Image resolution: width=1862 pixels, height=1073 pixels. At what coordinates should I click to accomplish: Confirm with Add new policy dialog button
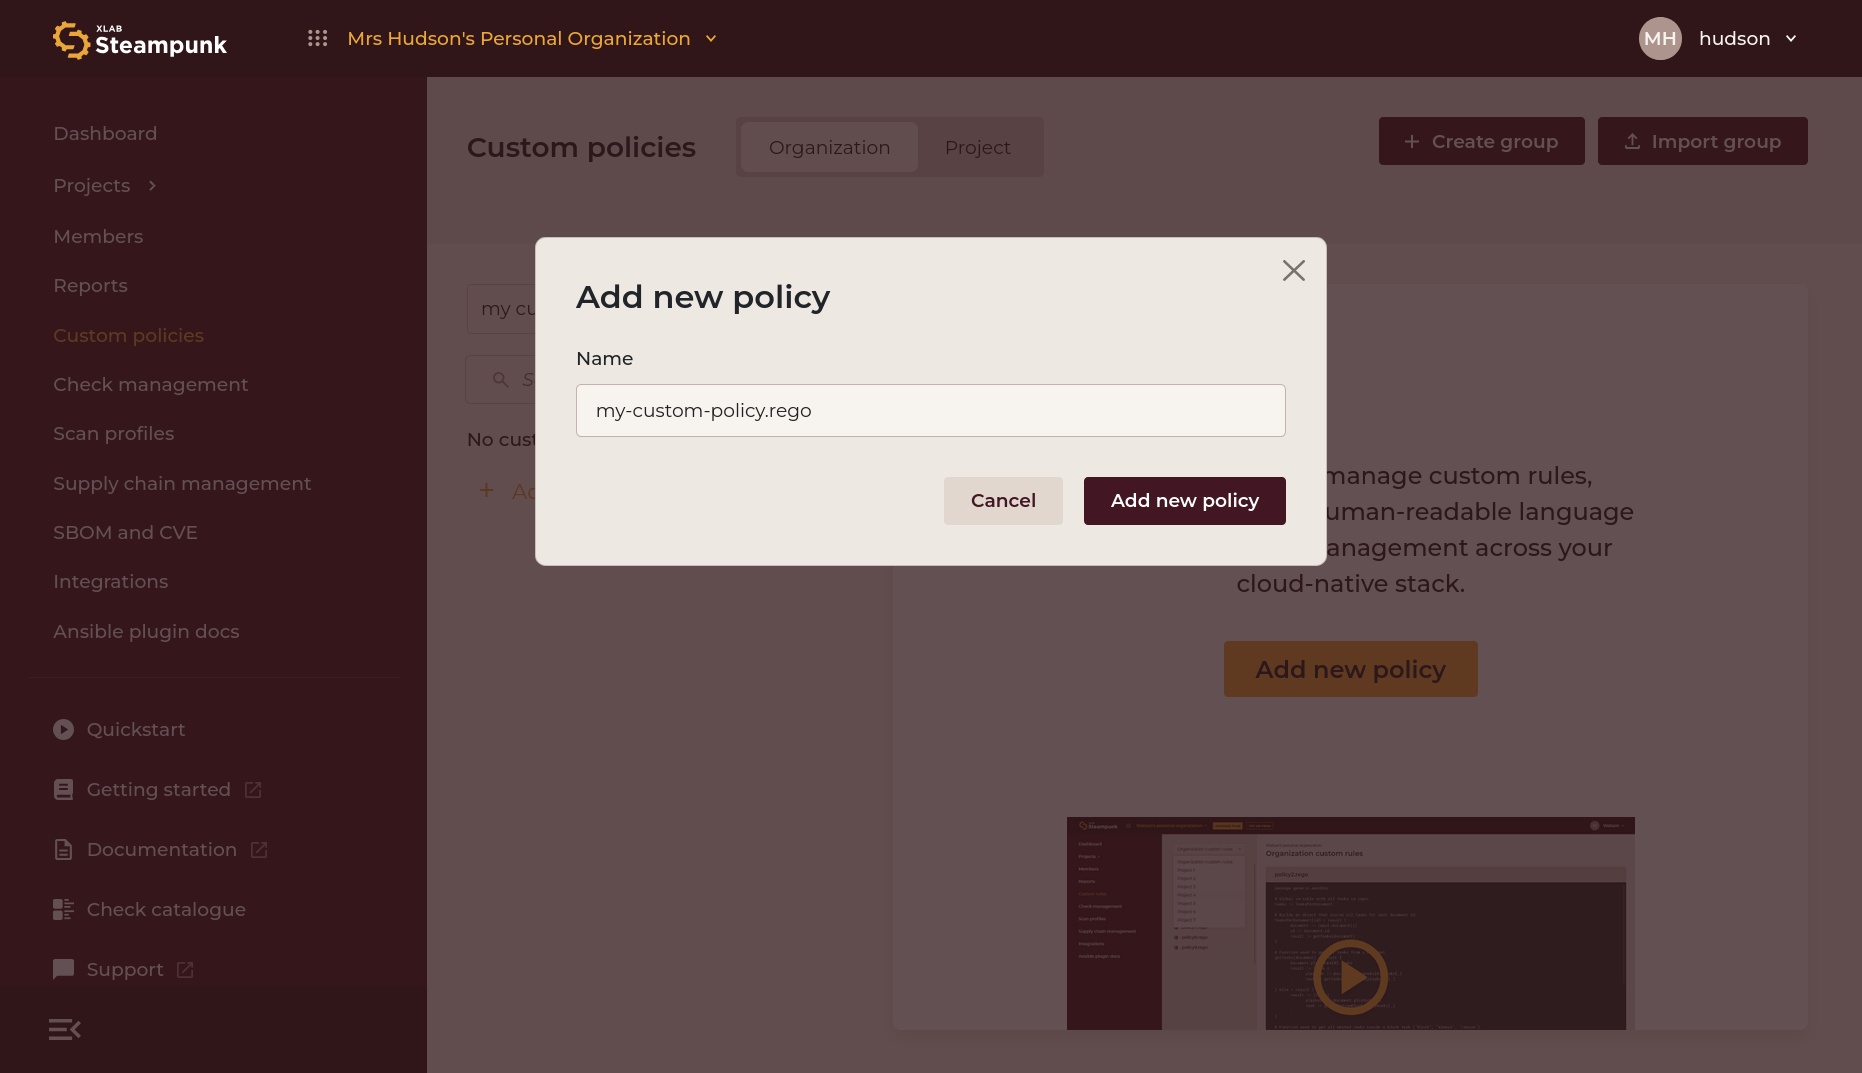(x=1185, y=501)
